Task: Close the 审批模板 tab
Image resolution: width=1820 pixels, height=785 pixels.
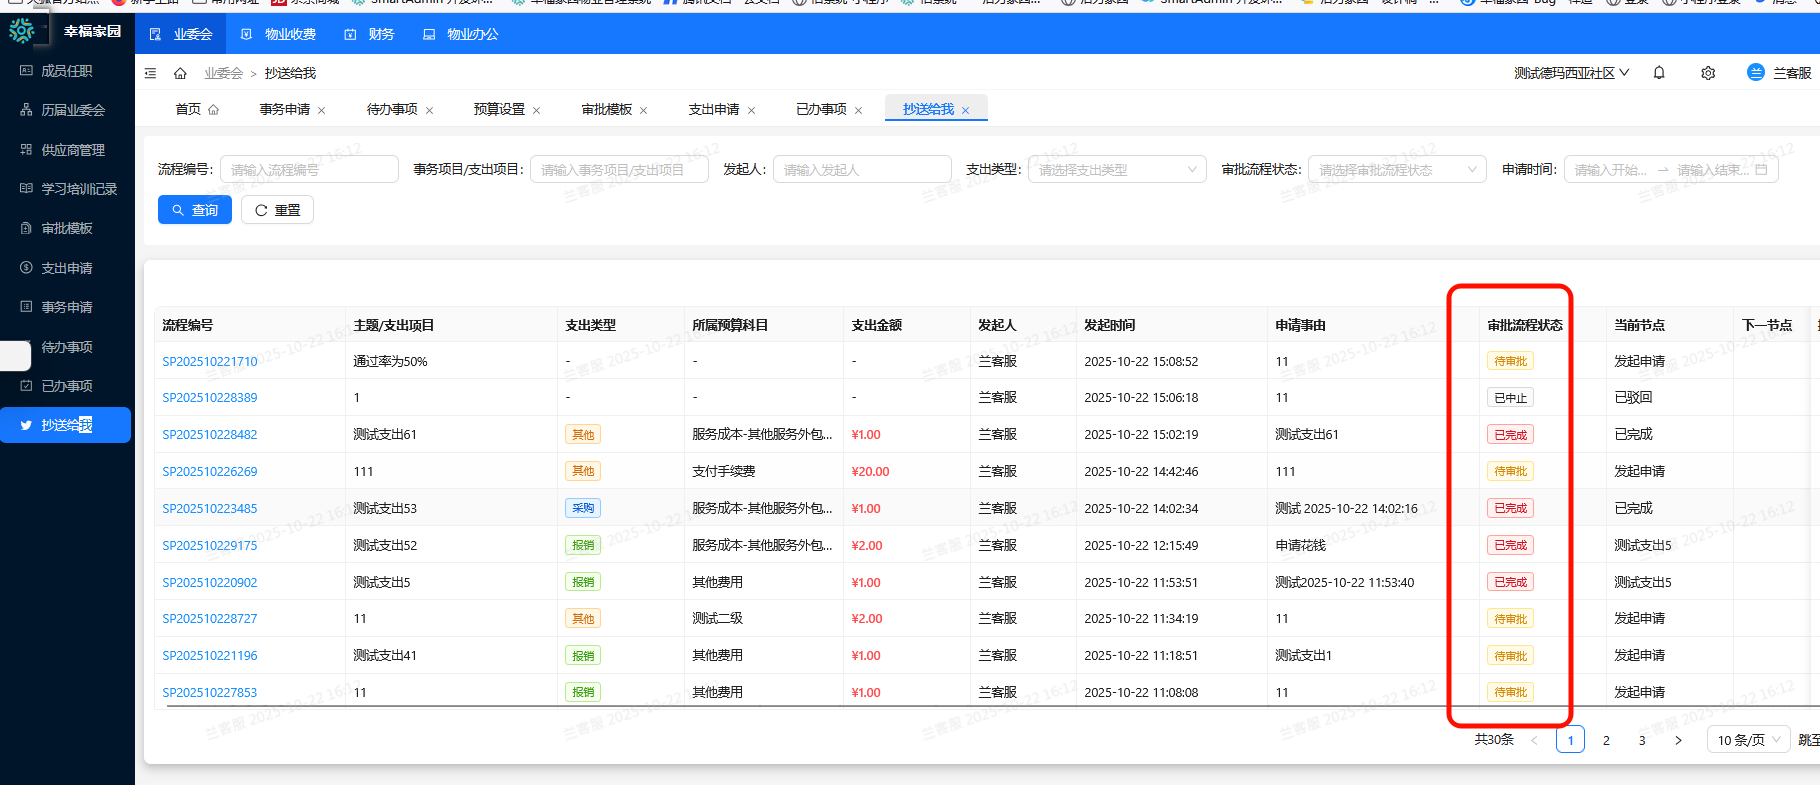Action: 643,110
